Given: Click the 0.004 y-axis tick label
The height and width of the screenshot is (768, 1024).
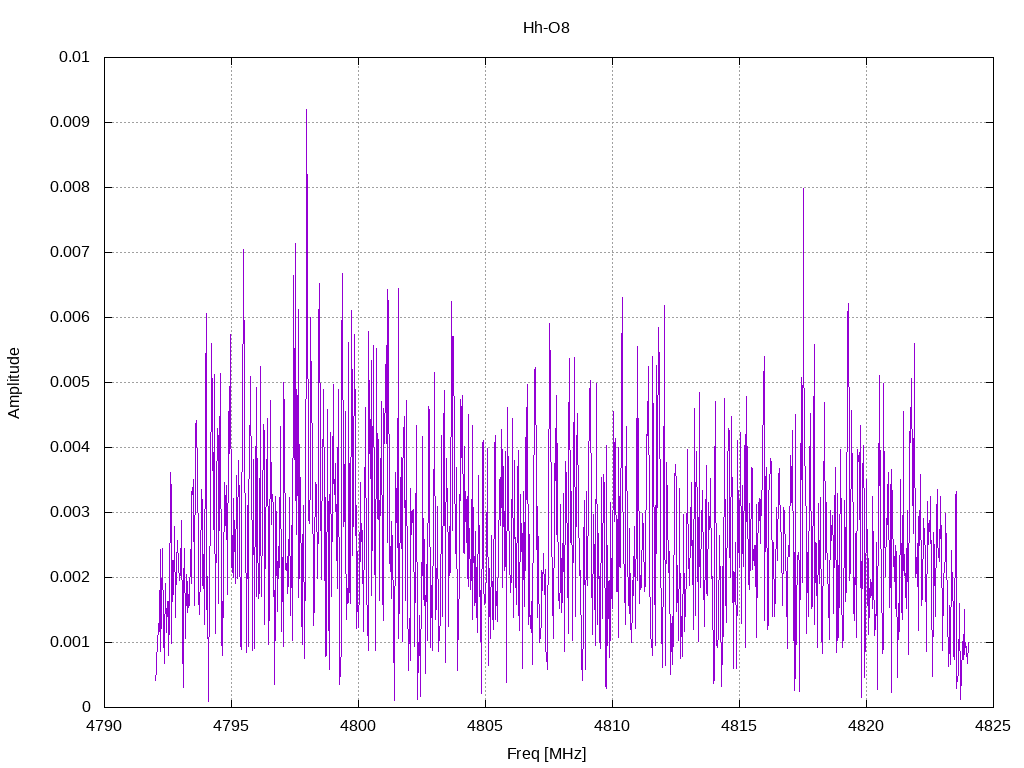Looking at the screenshot, I should 70,447.
